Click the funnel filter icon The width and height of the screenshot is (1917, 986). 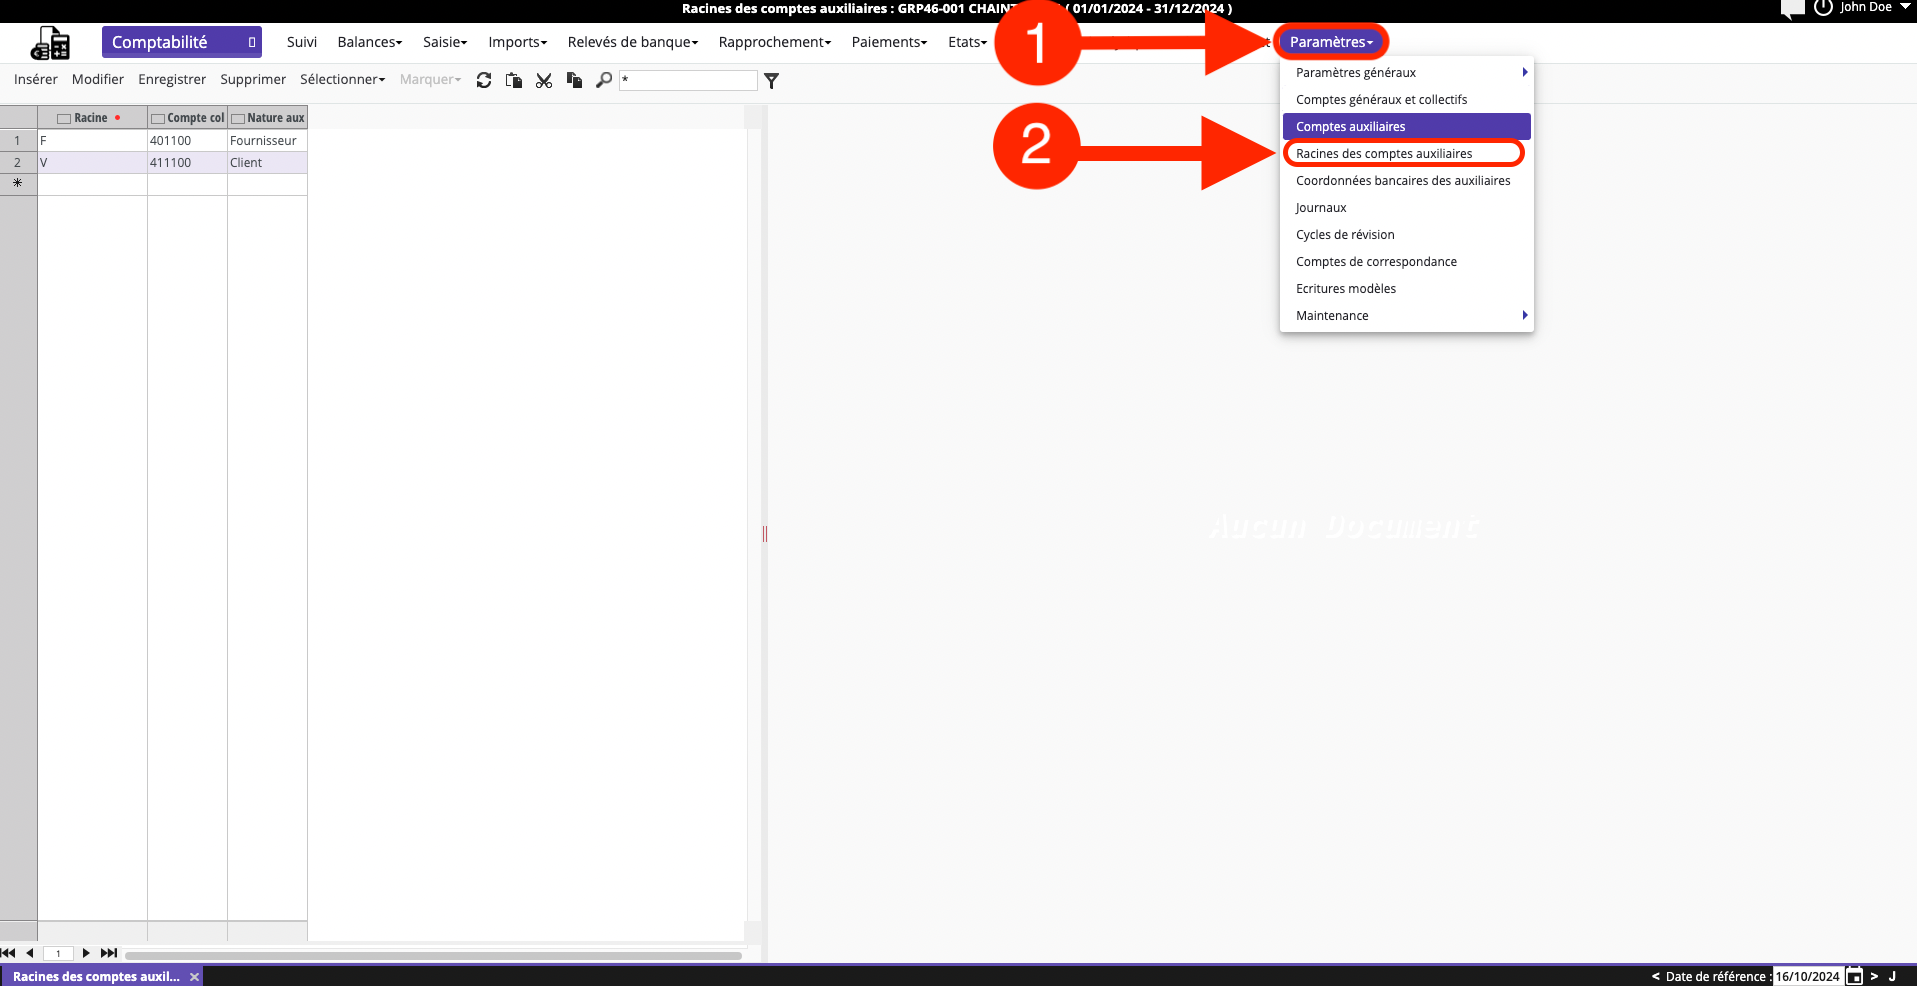point(771,80)
